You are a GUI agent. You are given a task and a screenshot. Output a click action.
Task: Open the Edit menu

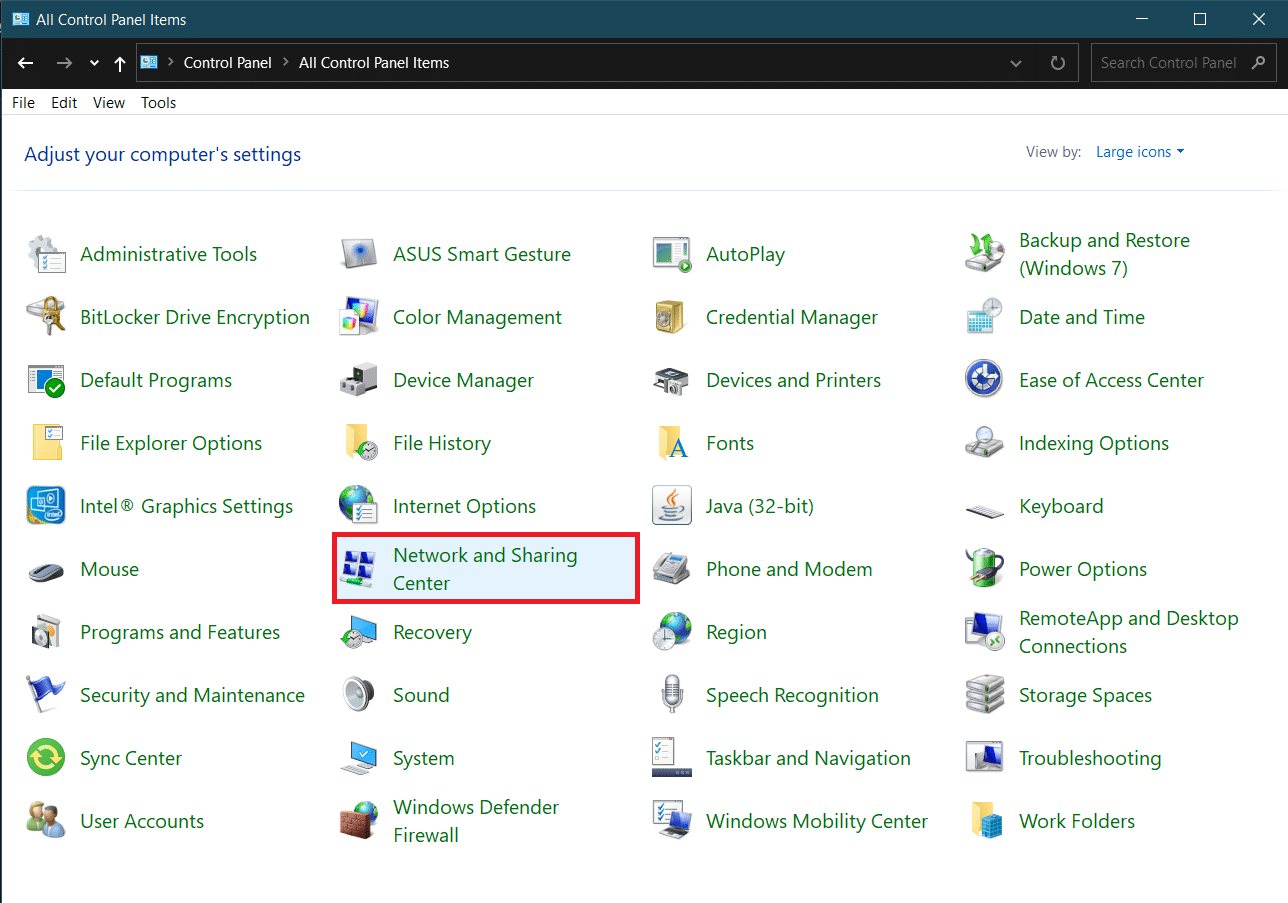[x=64, y=103]
